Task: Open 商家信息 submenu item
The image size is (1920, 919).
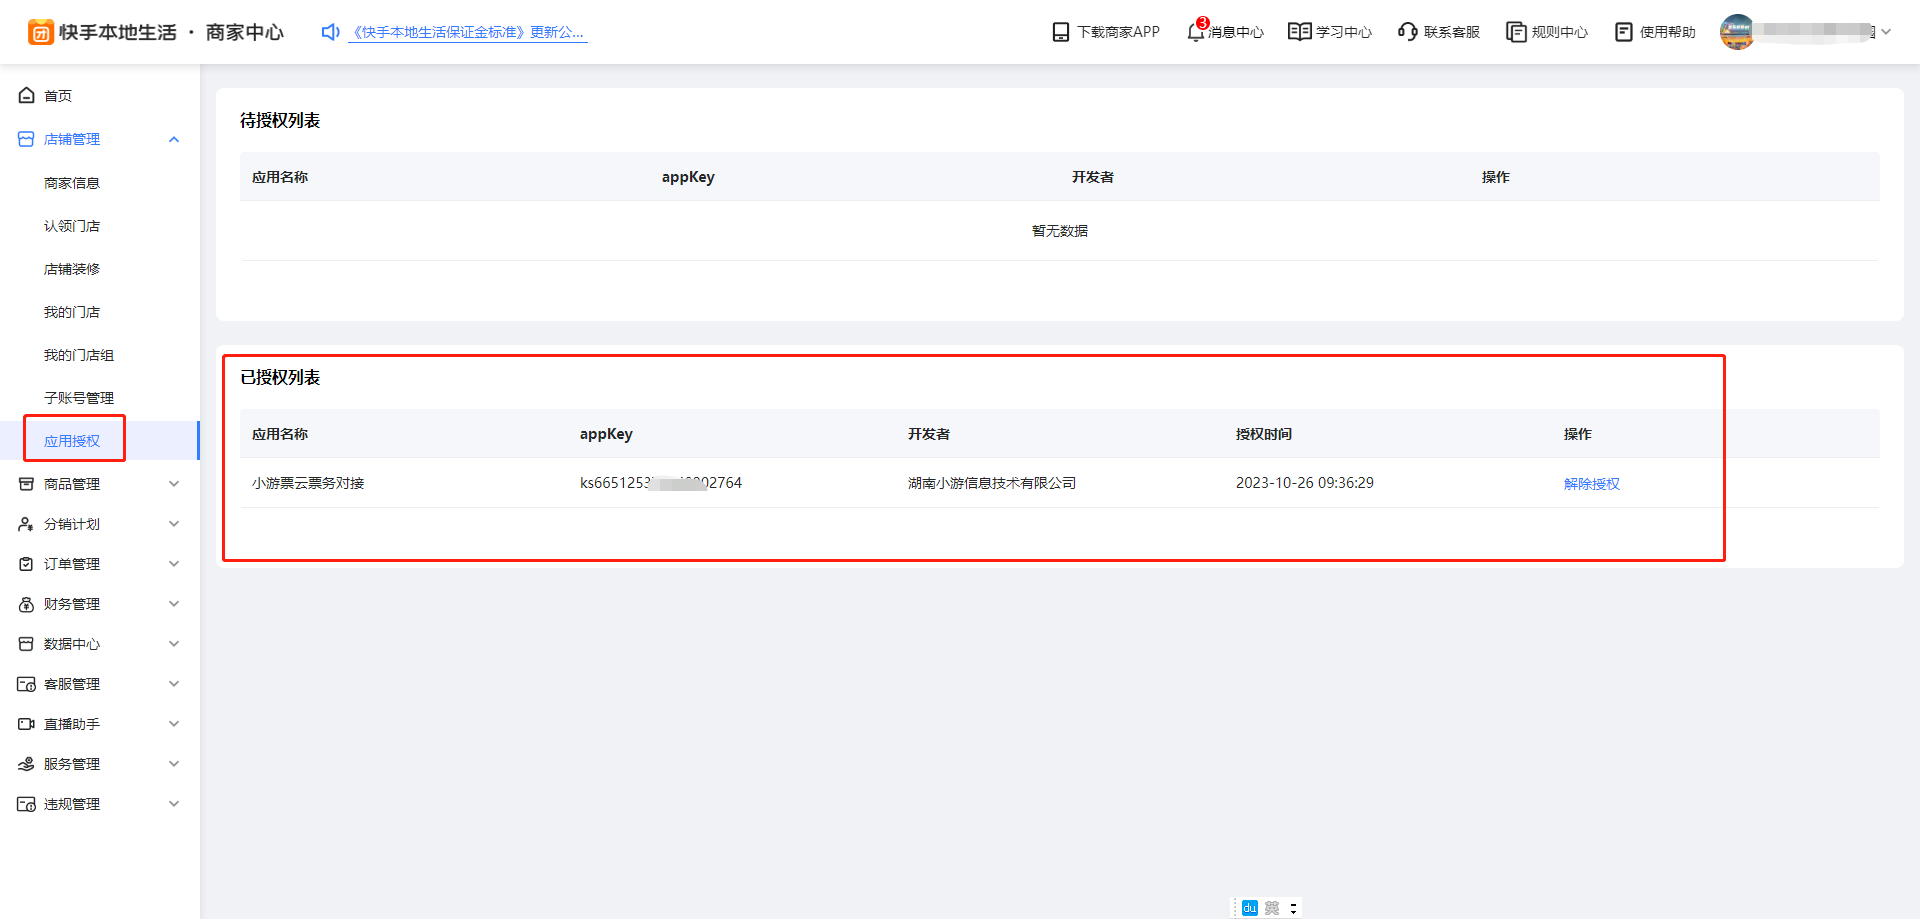Action: pyautogui.click(x=72, y=183)
